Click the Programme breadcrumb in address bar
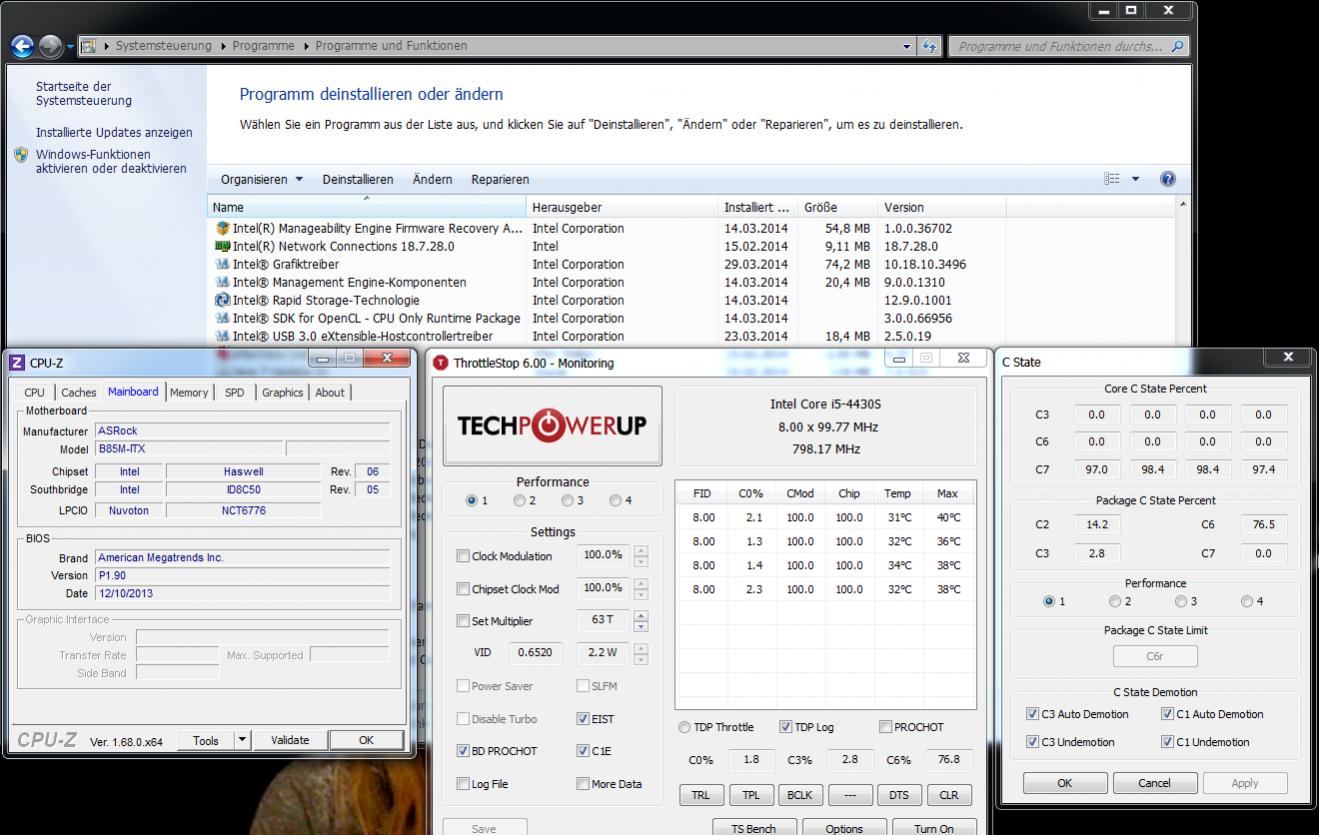1319x835 pixels. [264, 46]
